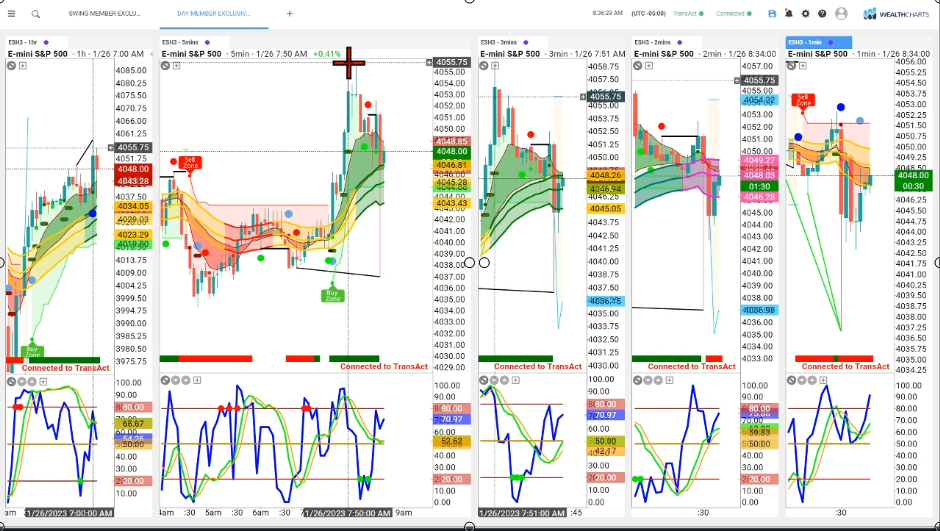Expand the 1h price chart with plus box

point(22,65)
